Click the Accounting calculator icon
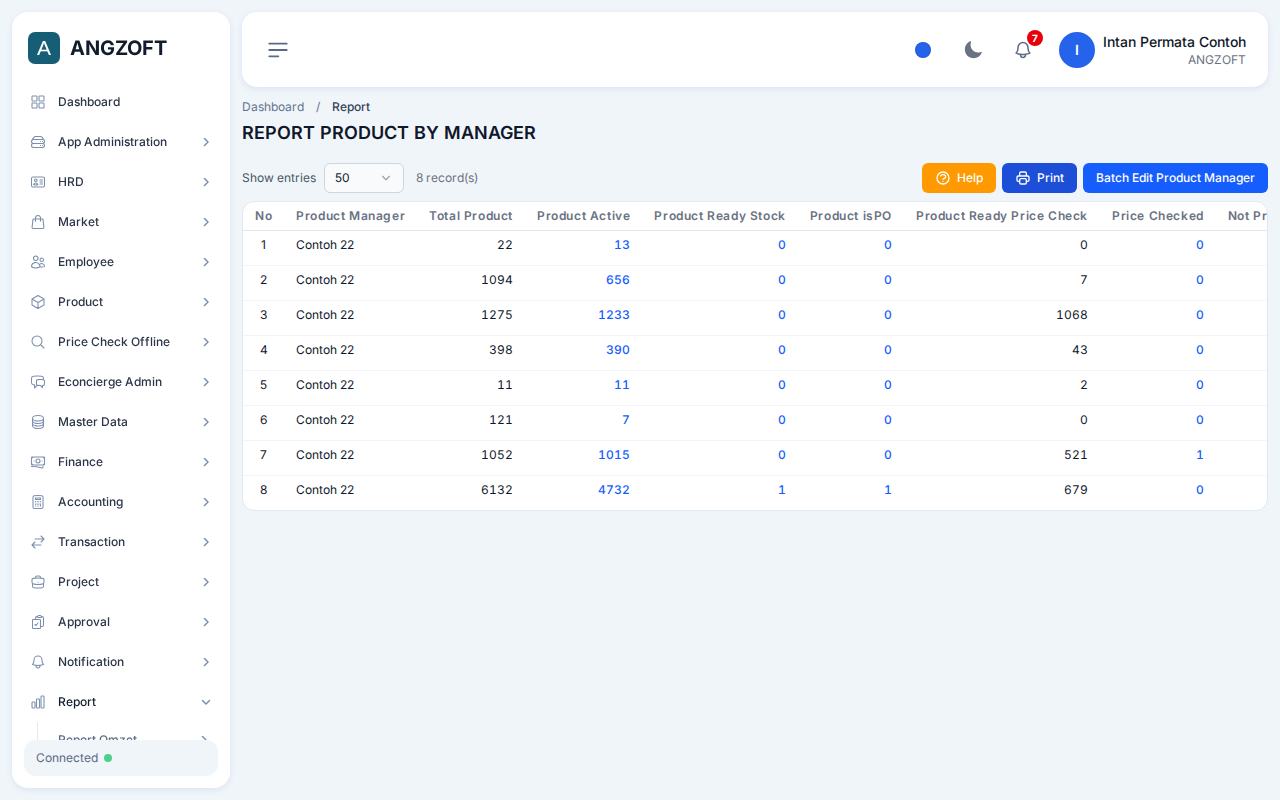The height and width of the screenshot is (800, 1280). tap(38, 502)
